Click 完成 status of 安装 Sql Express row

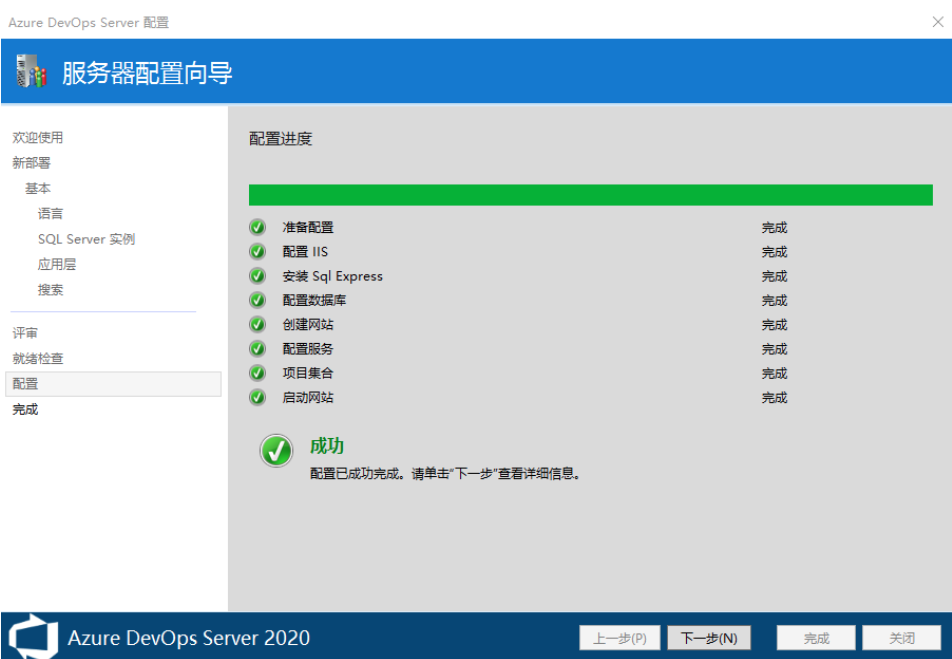pos(774,276)
